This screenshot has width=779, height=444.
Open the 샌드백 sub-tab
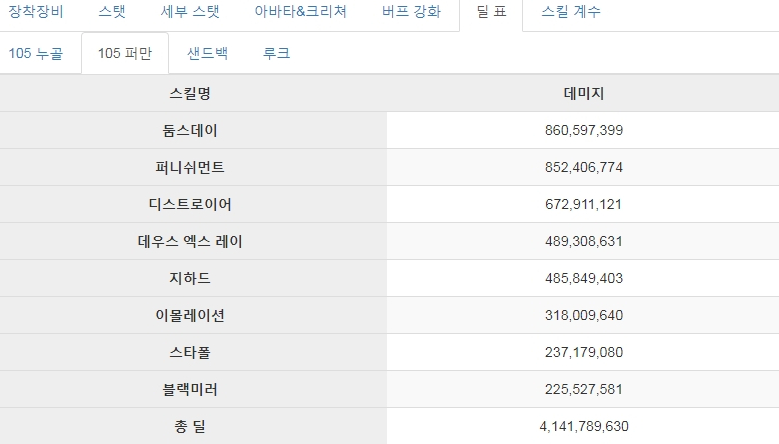(207, 53)
